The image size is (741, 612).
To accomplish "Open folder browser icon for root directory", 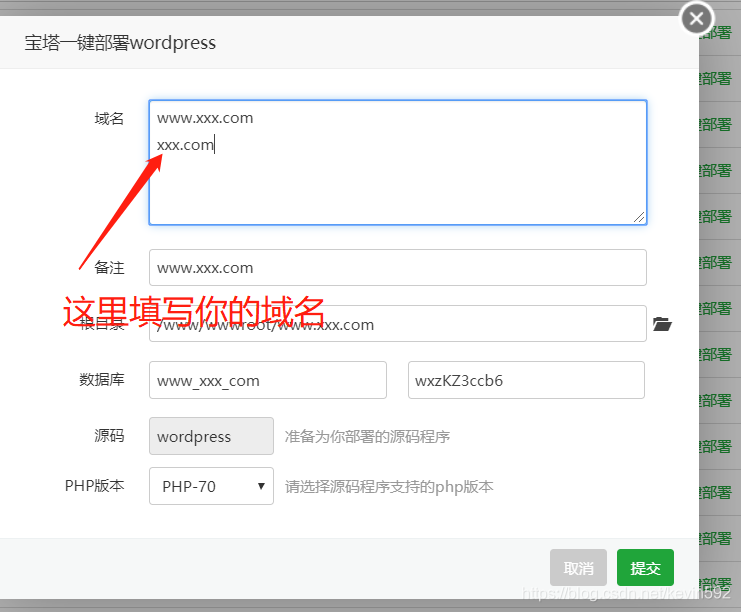I will tap(662, 324).
